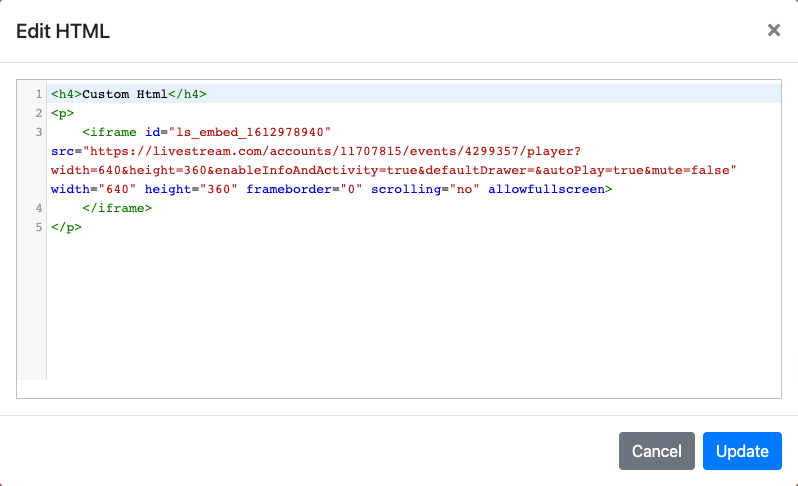
Task: Click the closing </iframe> tag
Action: pyautogui.click(x=117, y=208)
